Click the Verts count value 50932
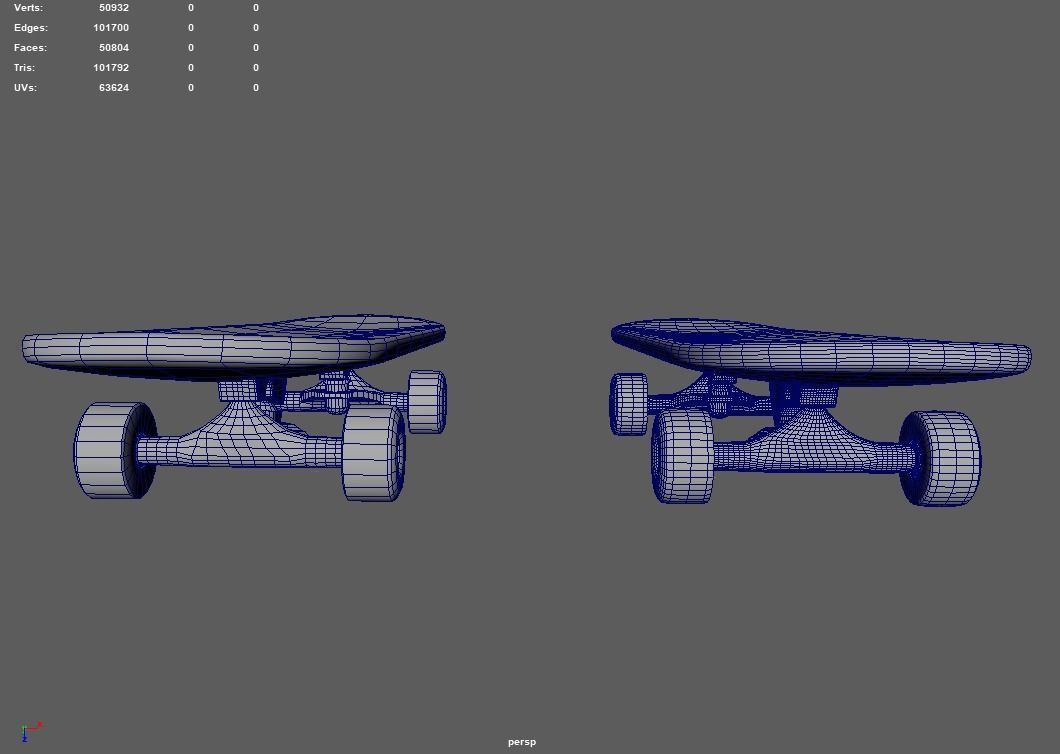Image resolution: width=1060 pixels, height=754 pixels. tap(114, 7)
